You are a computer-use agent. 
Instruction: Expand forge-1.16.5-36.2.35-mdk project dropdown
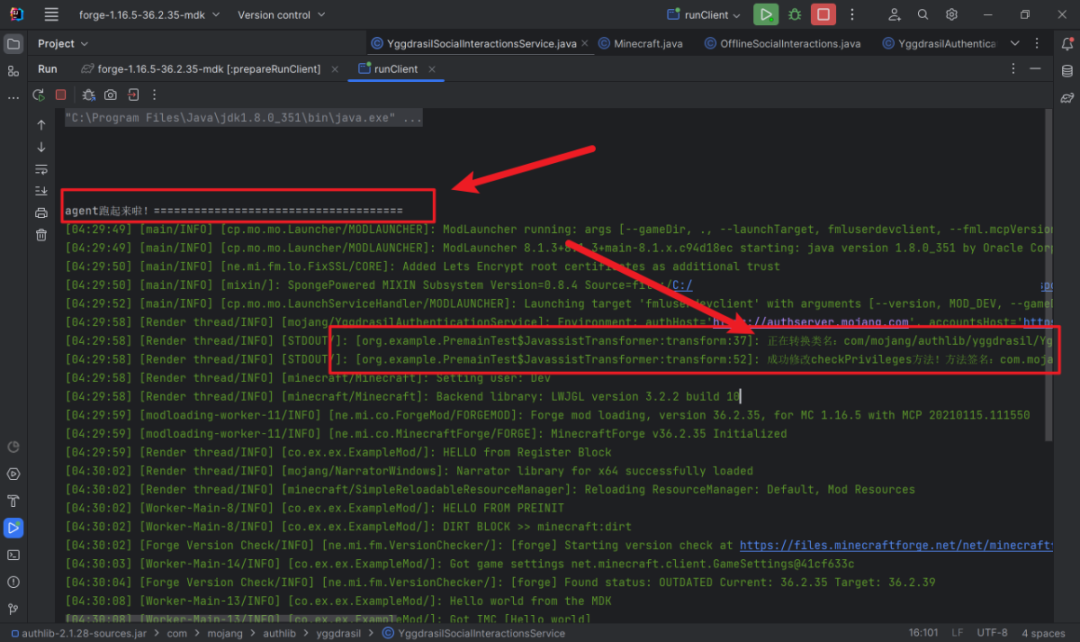click(149, 14)
